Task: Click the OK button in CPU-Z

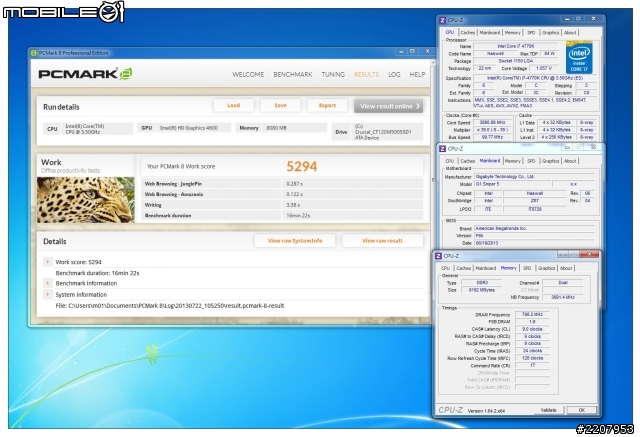Action: [582, 410]
